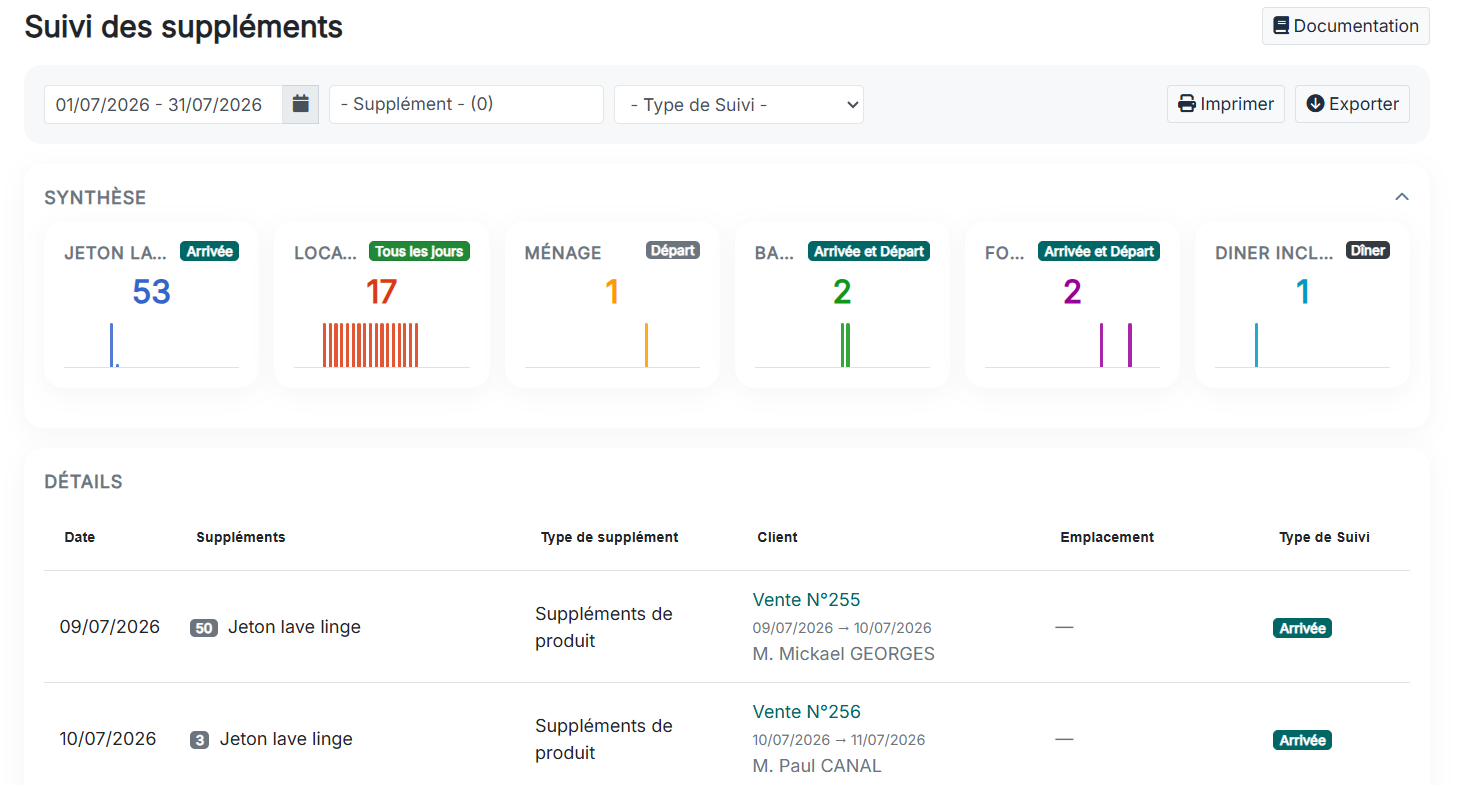Select the FO... summary card with purple 2

pyautogui.click(x=1072, y=305)
